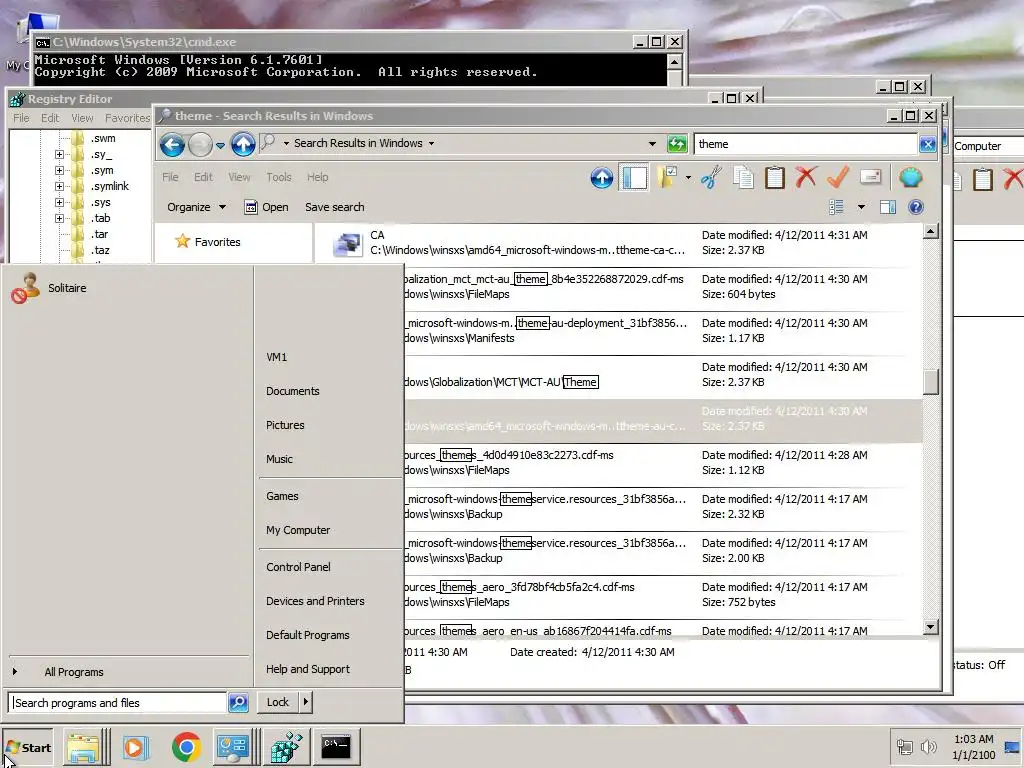Image resolution: width=1024 pixels, height=768 pixels.
Task: Open recent pages dropdown next to Forward
Action: pyautogui.click(x=221, y=145)
